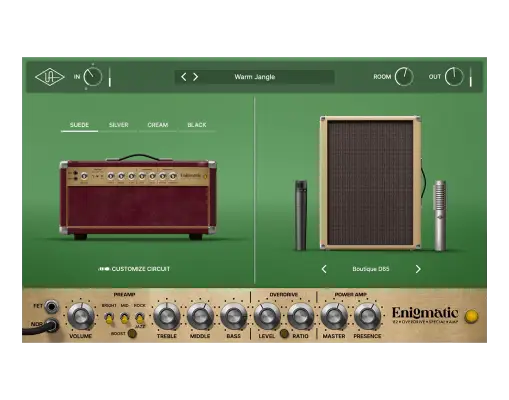Toggle the ROCK/JAZZ switch
This screenshot has height=400, width=509.
pos(140,318)
